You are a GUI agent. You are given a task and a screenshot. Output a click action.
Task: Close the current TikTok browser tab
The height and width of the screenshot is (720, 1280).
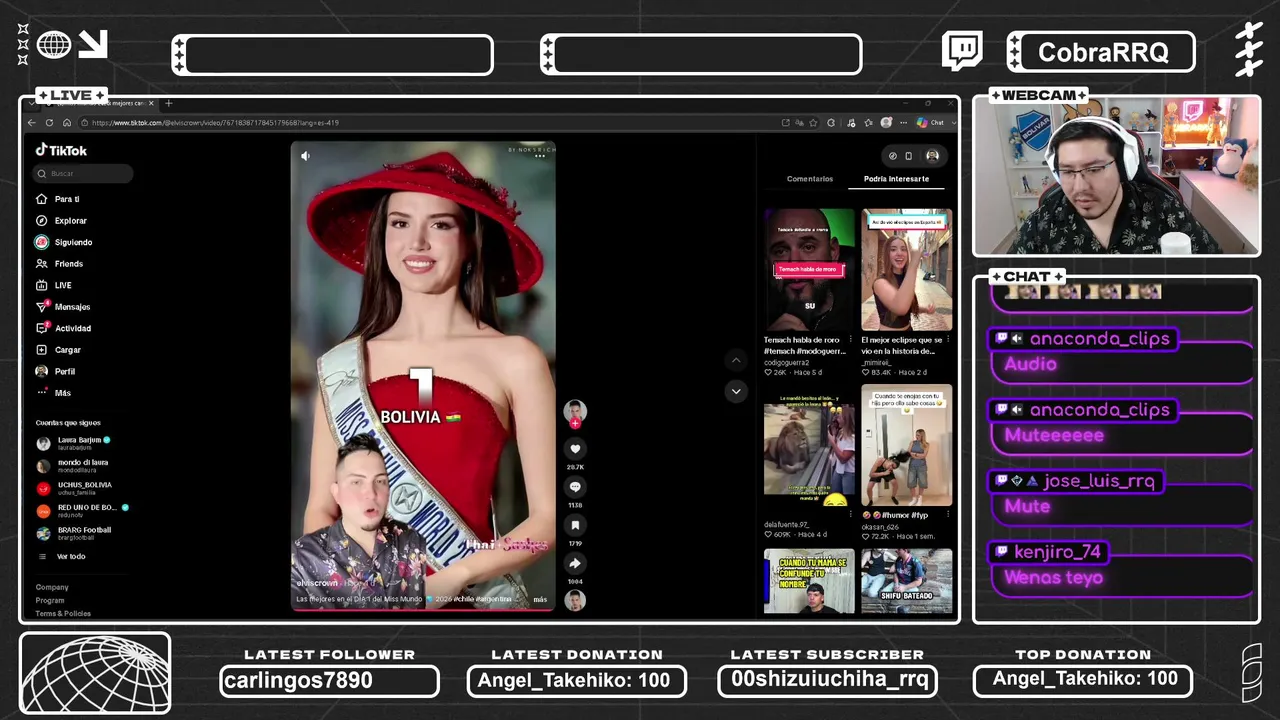(x=151, y=103)
